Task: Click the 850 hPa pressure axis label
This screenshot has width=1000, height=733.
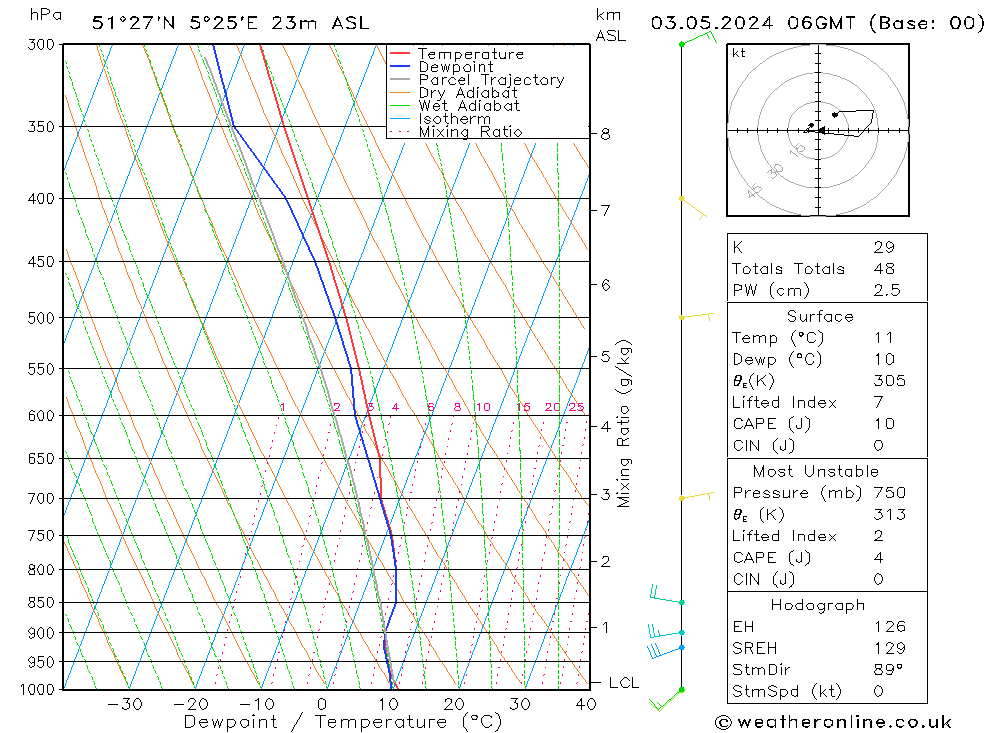Action: tap(41, 603)
